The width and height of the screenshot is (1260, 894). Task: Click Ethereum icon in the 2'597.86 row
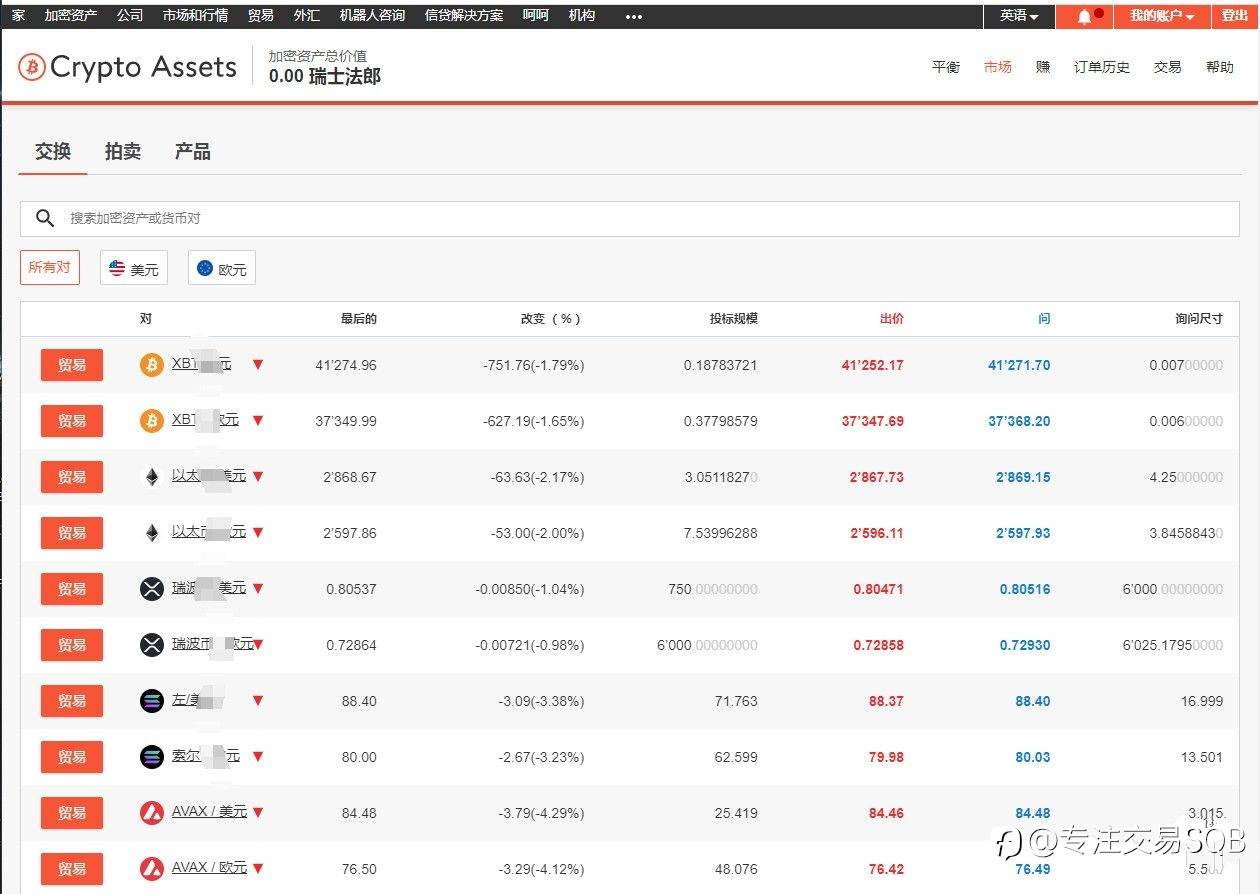151,533
